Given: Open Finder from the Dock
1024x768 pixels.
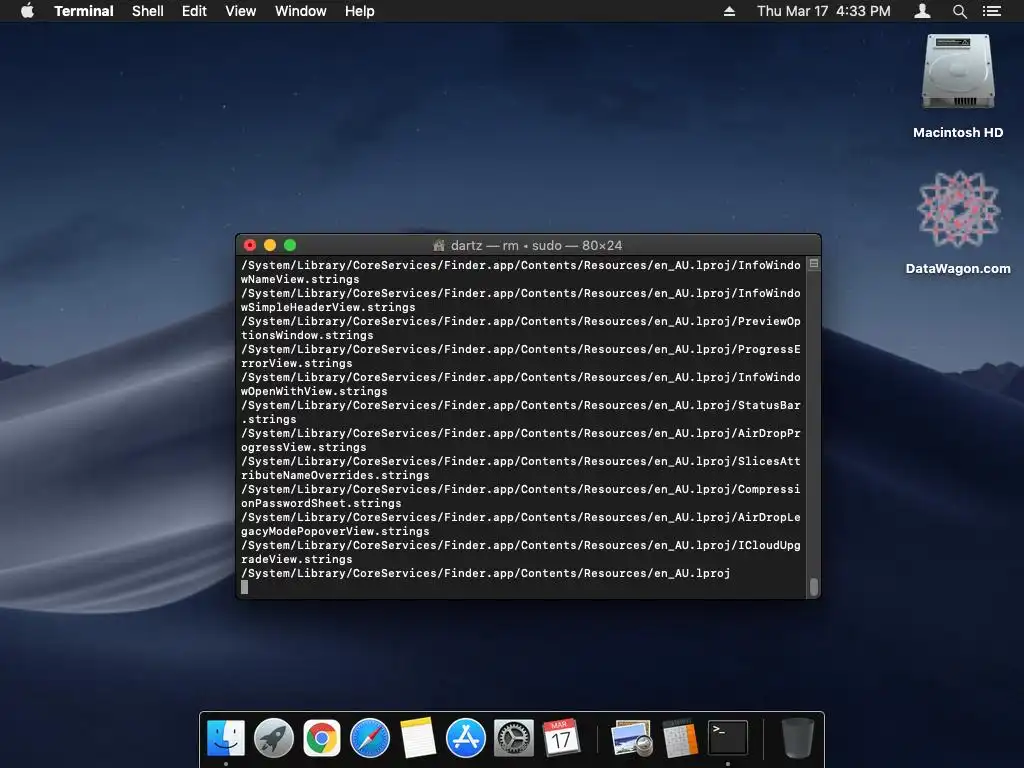Looking at the screenshot, I should [x=226, y=738].
